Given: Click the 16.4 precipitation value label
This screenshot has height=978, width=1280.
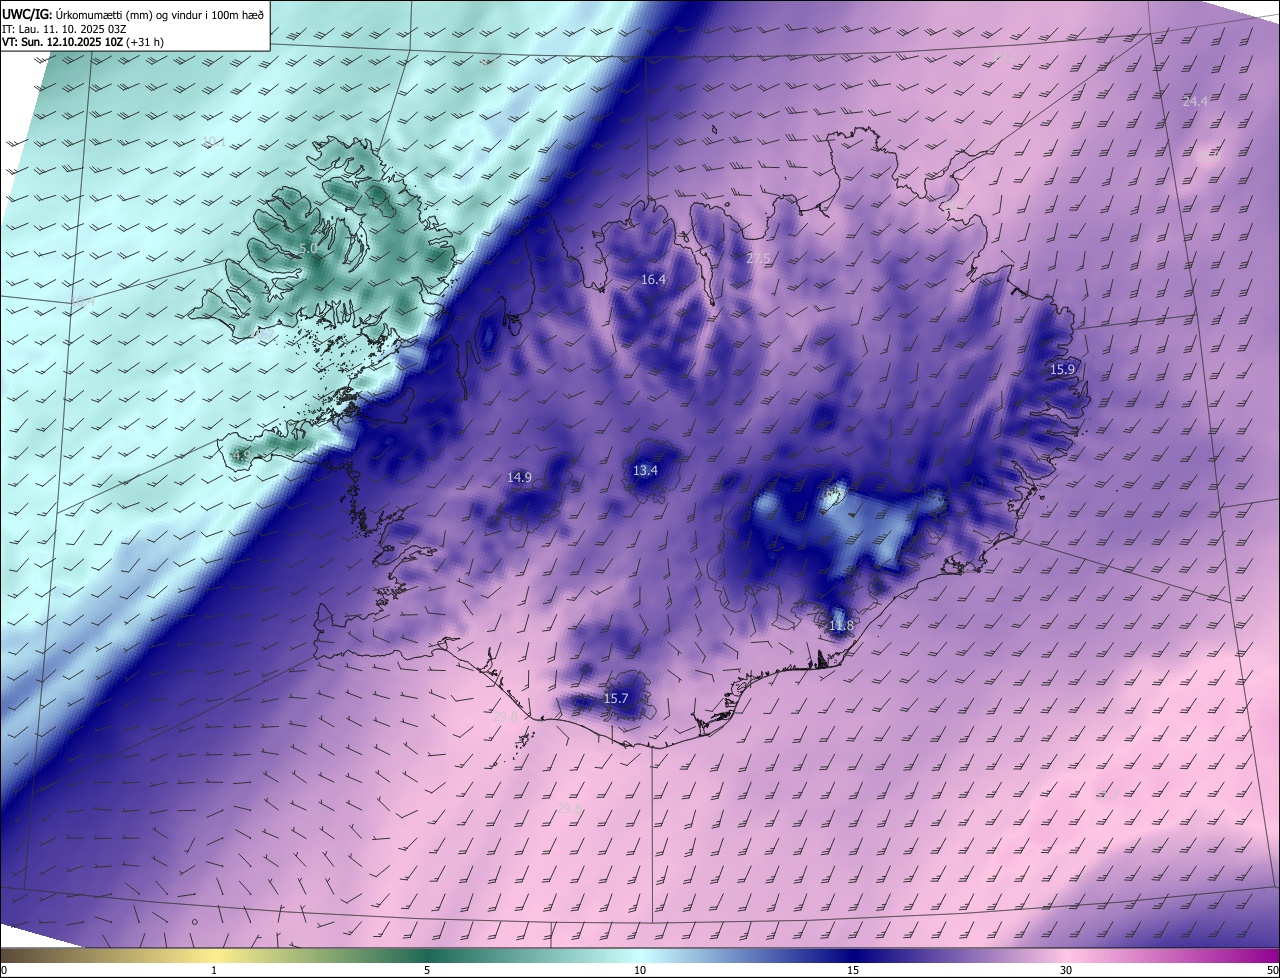Looking at the screenshot, I should [x=653, y=280].
